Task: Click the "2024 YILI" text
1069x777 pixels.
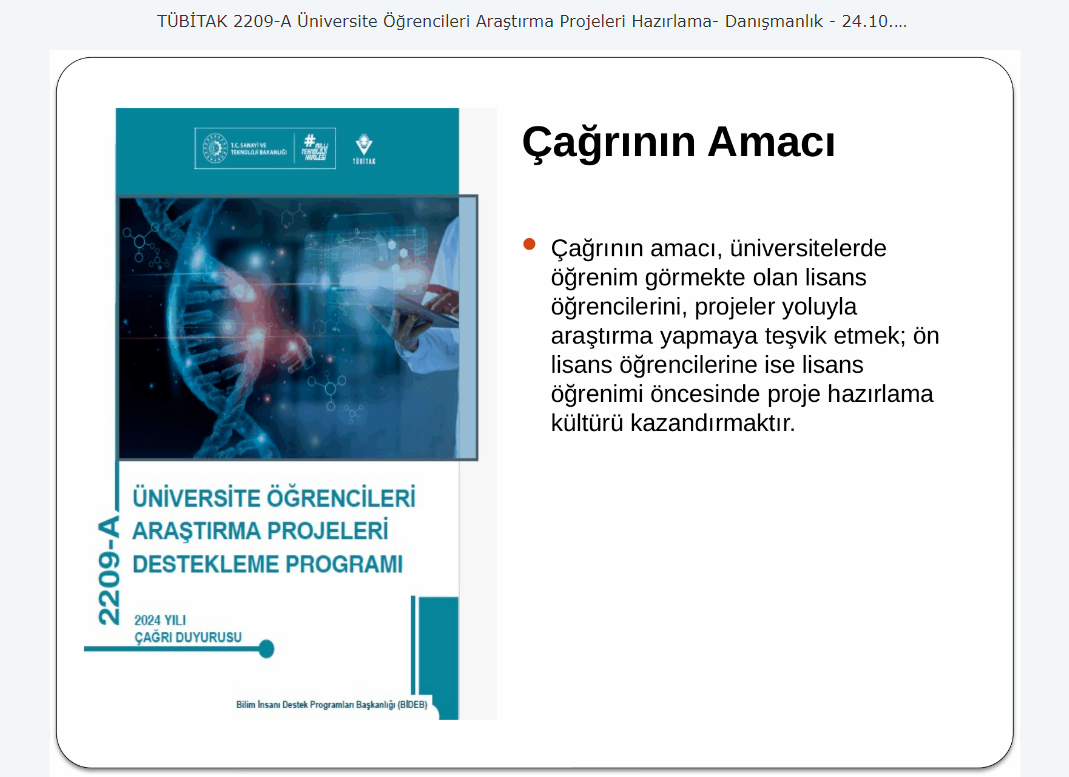Action: pyautogui.click(x=161, y=620)
